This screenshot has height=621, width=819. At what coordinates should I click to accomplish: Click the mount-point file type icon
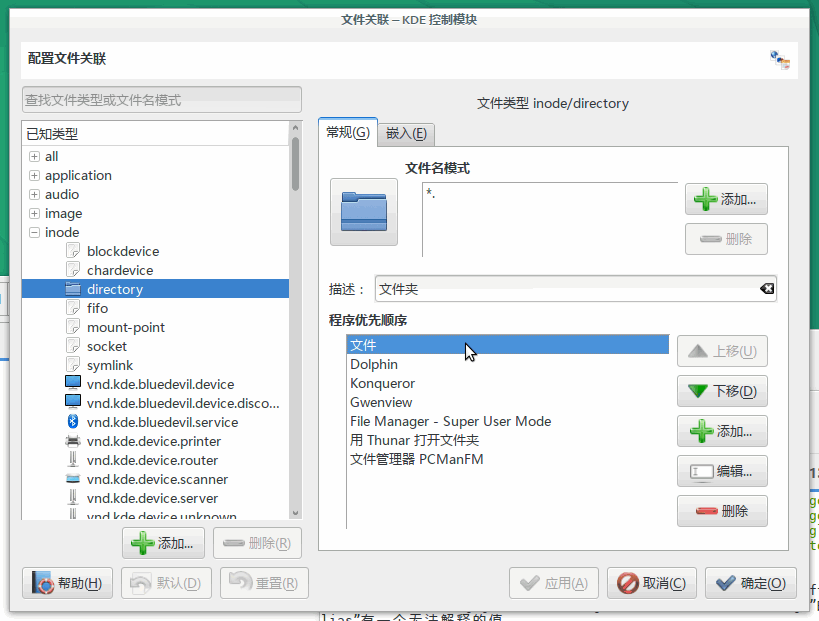tap(73, 327)
